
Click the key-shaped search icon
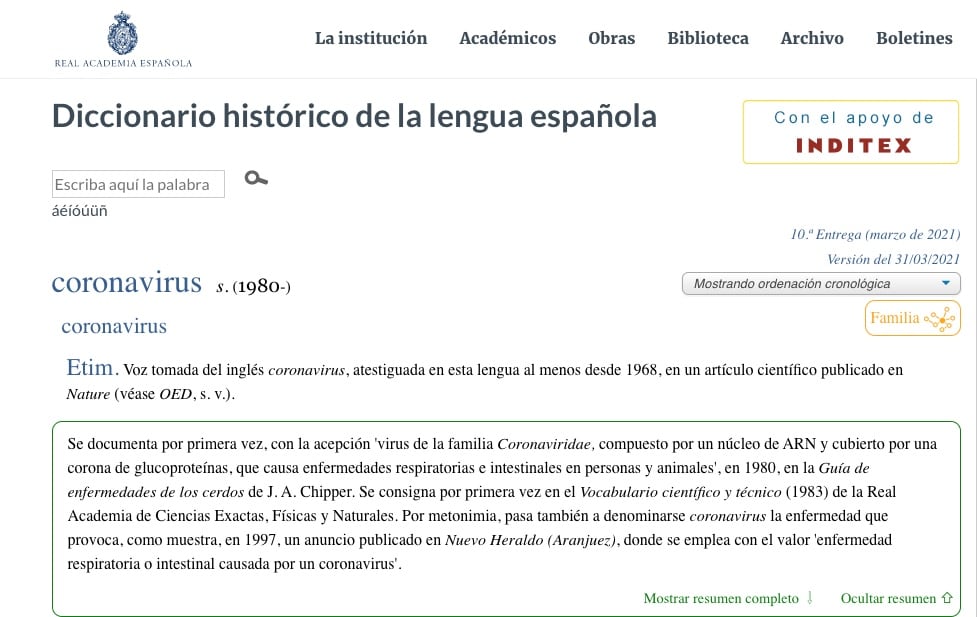256,179
